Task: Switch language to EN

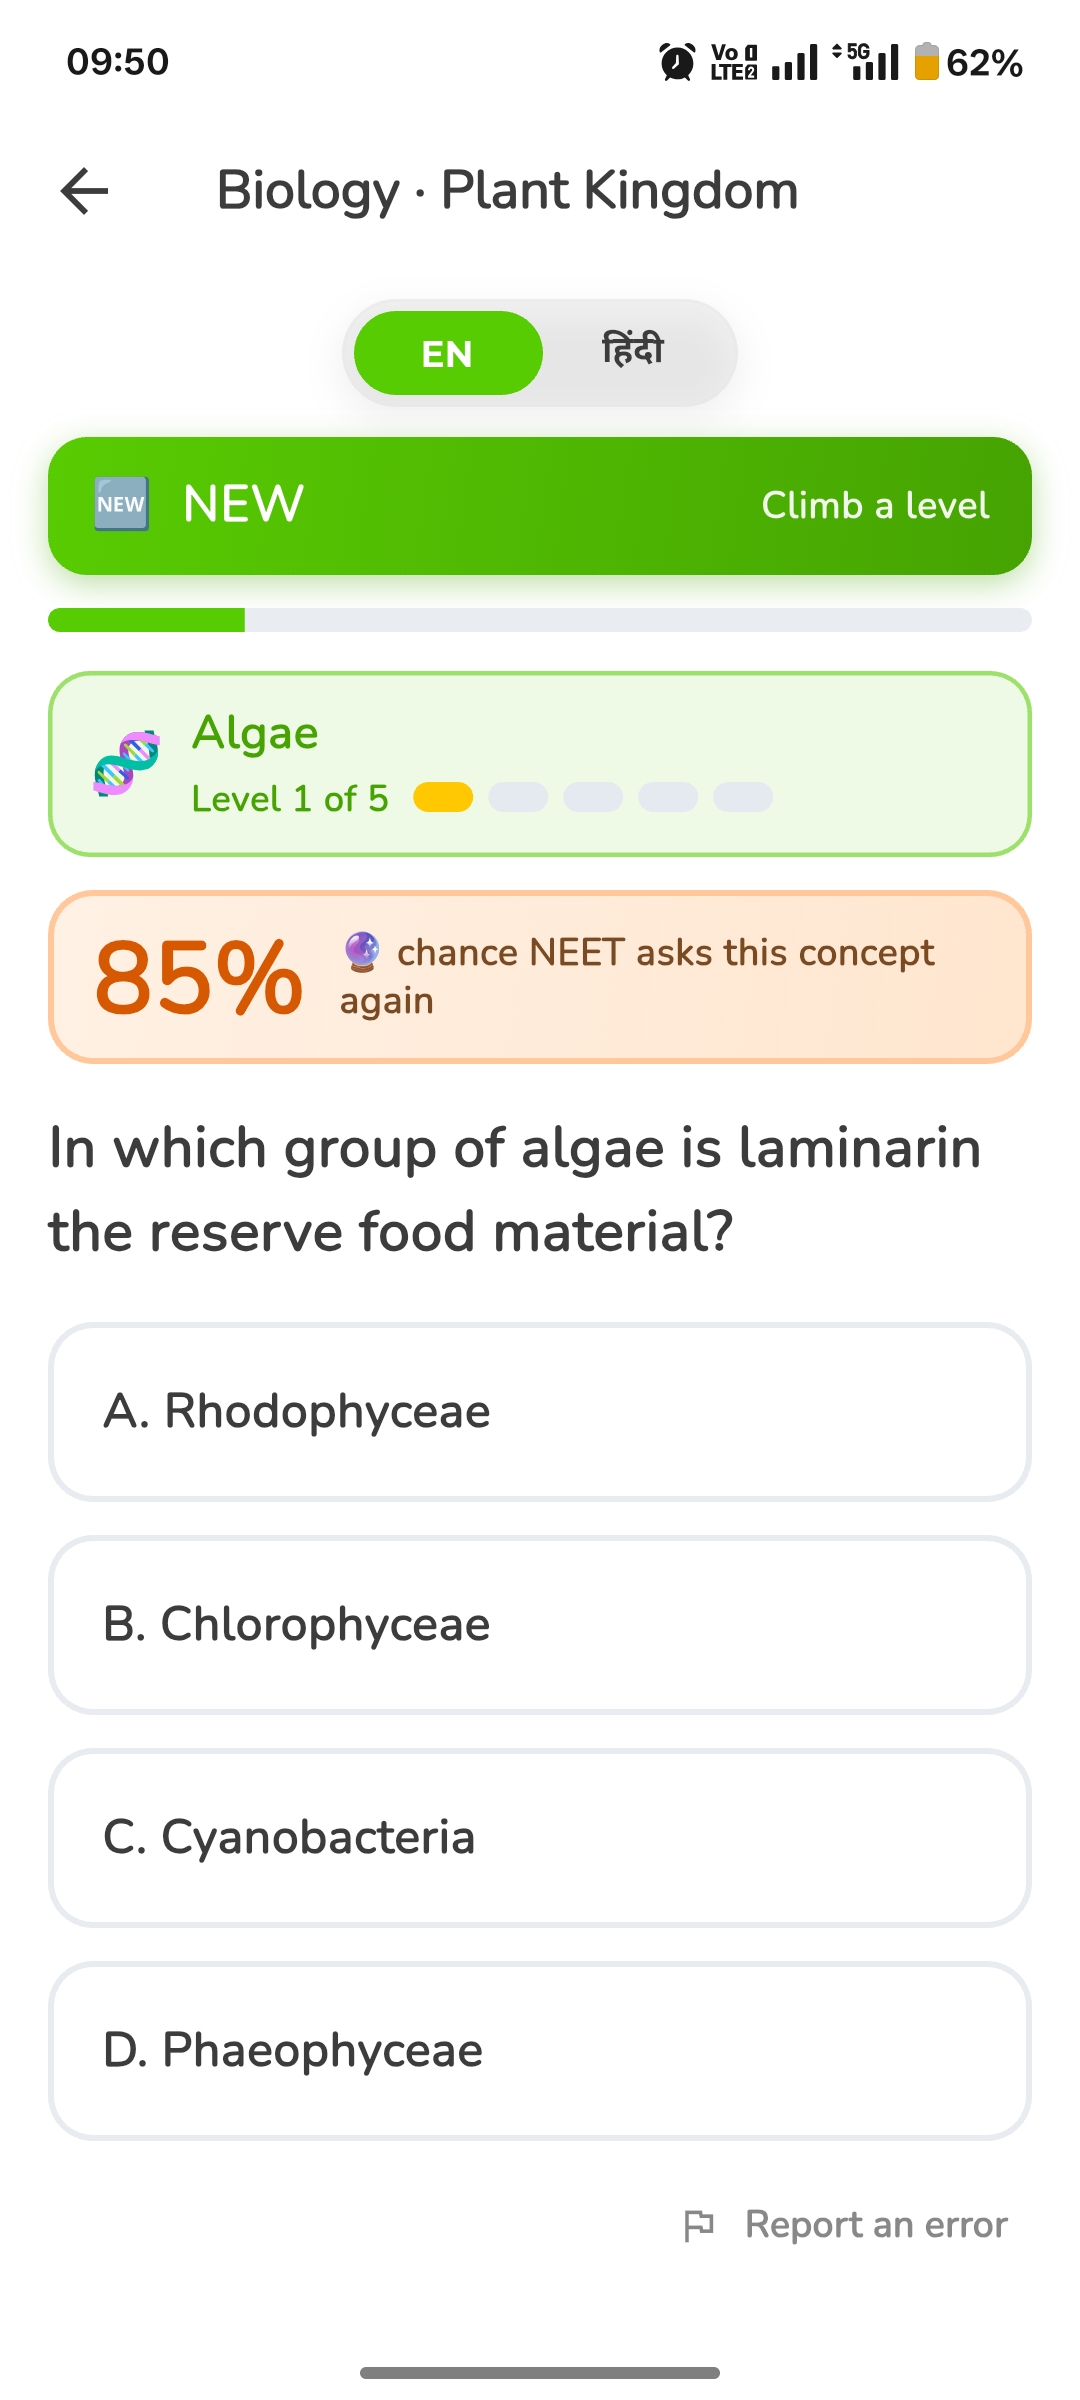Action: pos(448,353)
